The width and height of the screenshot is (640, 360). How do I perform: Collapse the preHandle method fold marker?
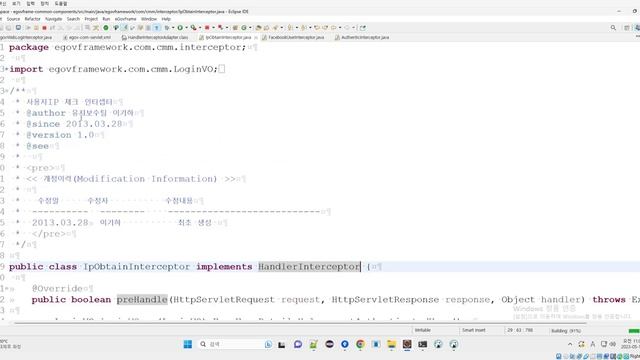tap(6, 289)
